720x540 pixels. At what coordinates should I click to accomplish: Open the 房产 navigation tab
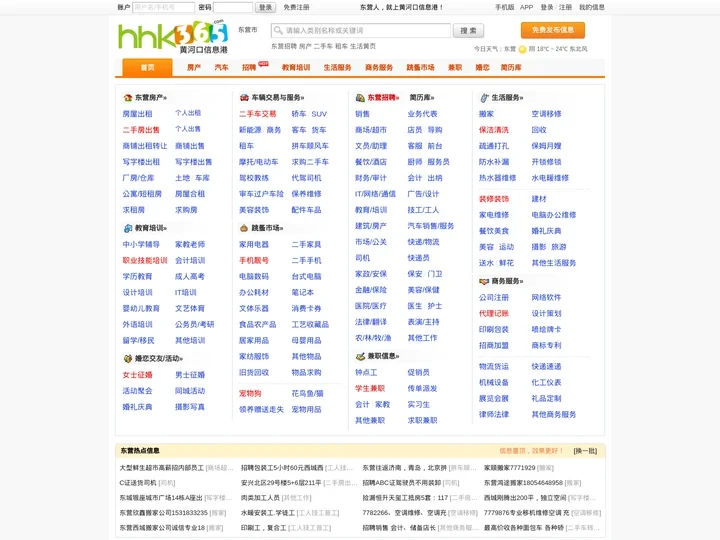194,68
